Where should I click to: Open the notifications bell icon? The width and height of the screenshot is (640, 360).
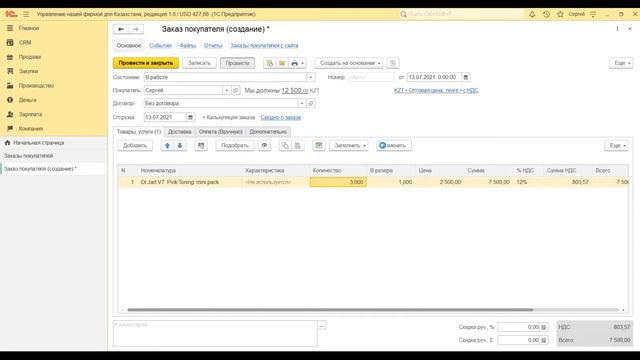coord(532,14)
